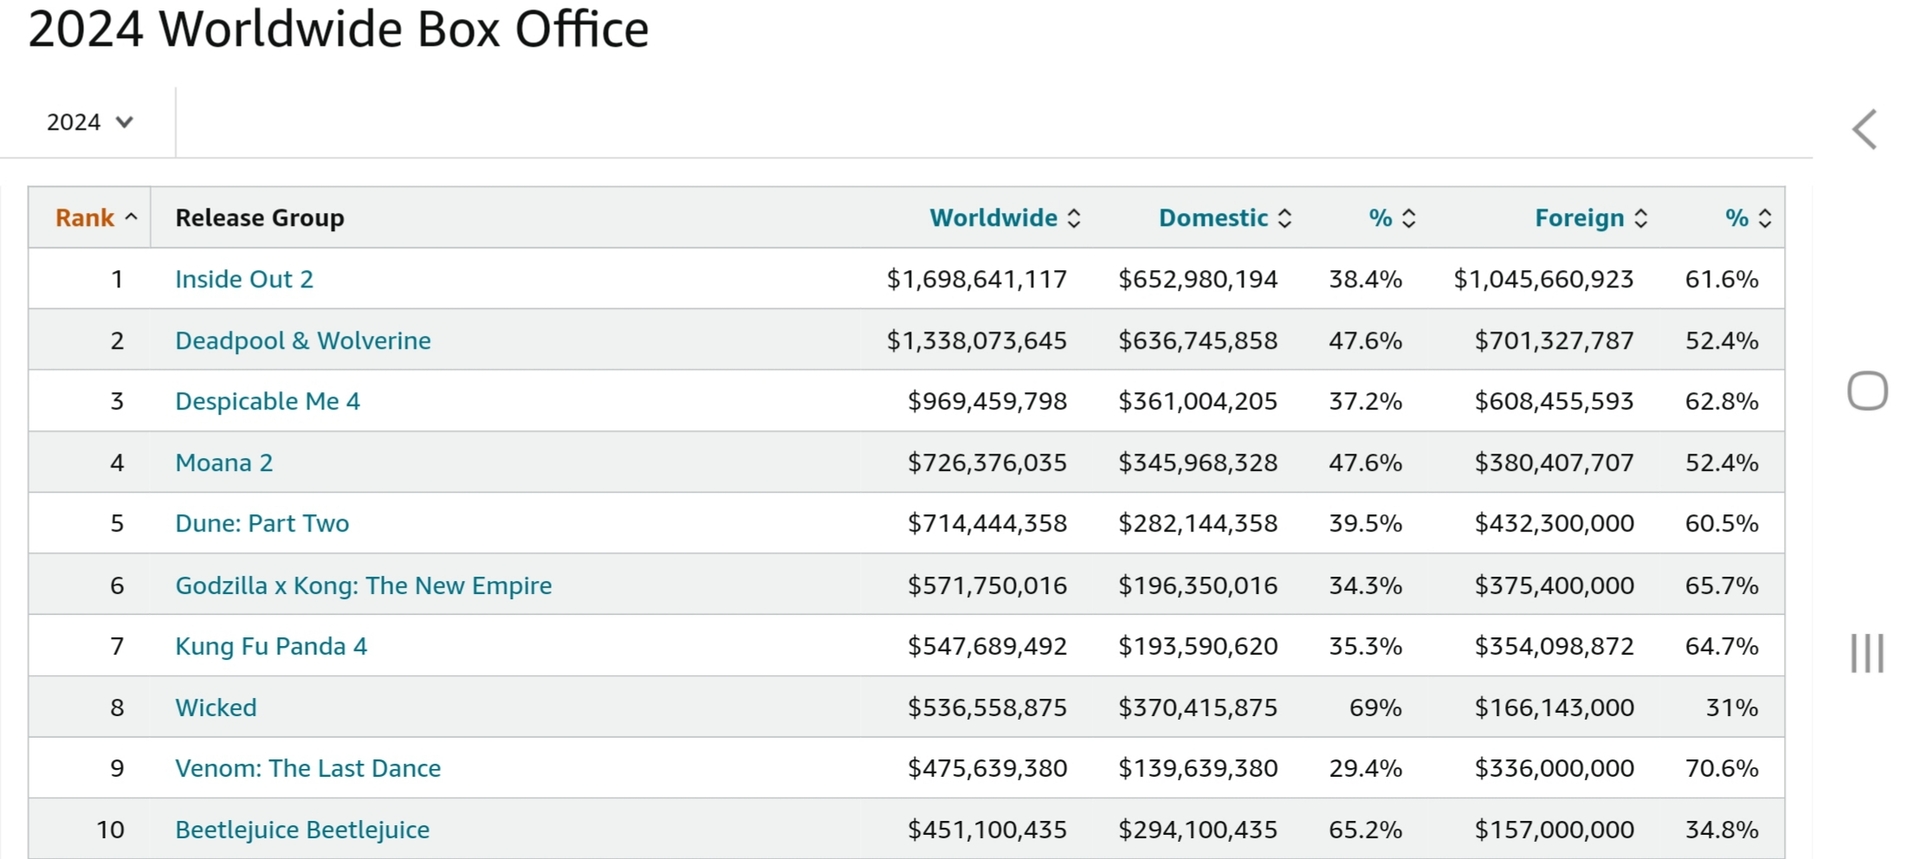Click worldwide total $571,750,016
This screenshot has height=859, width=1920.
pyautogui.click(x=987, y=586)
